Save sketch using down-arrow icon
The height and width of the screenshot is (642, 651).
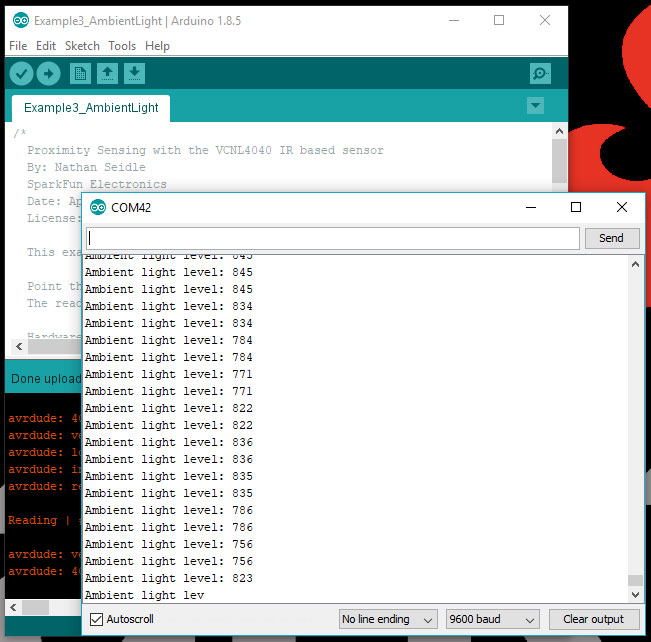134,74
